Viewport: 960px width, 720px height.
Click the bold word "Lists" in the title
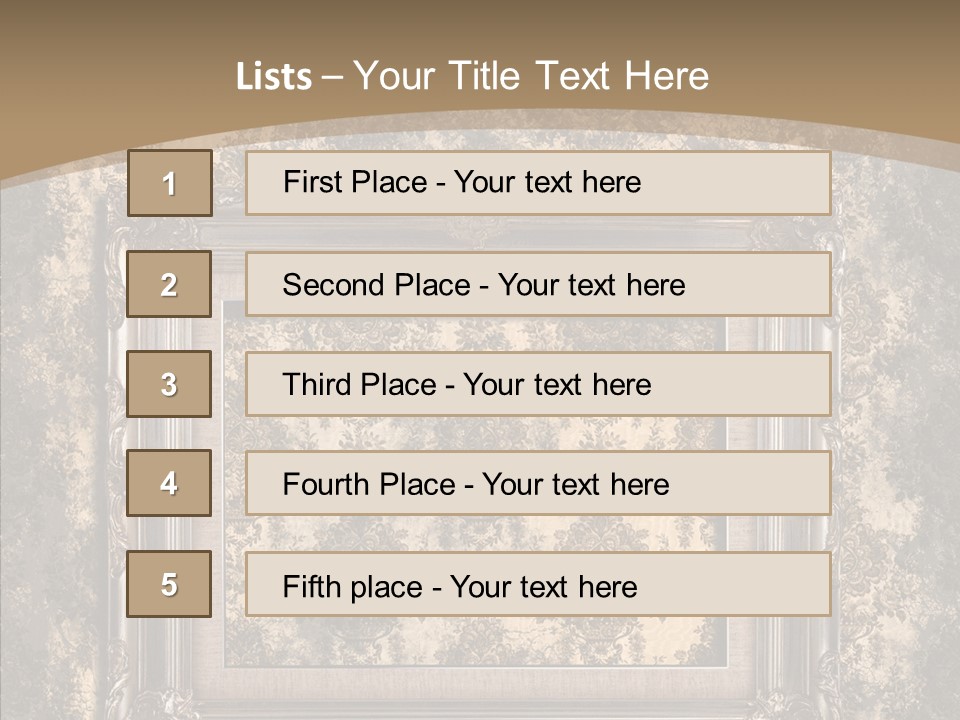coord(274,77)
